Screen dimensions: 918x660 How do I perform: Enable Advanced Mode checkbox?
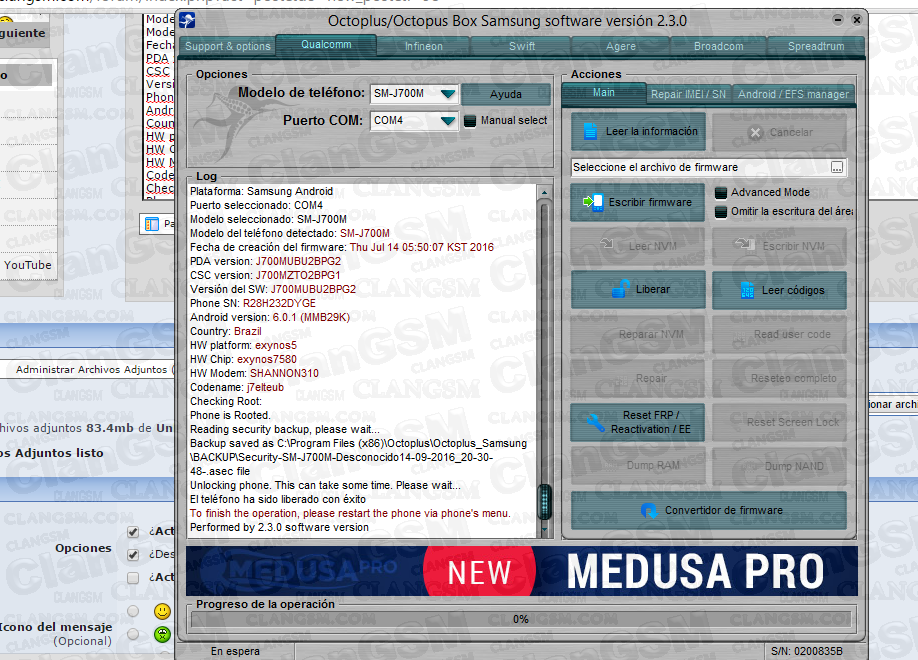click(x=721, y=193)
